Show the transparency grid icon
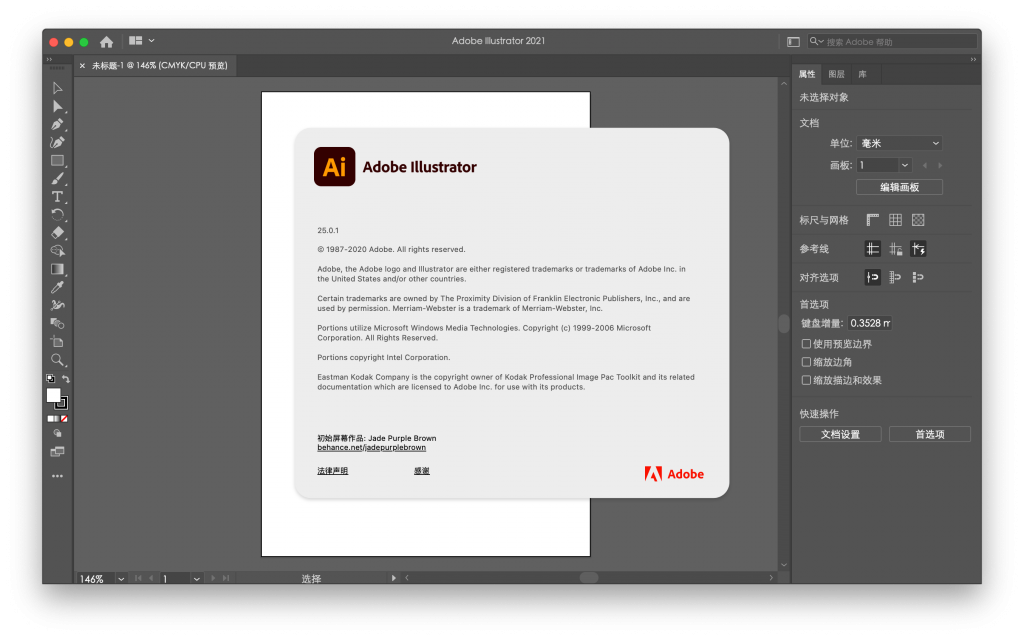This screenshot has width=1024, height=640. tap(918, 220)
